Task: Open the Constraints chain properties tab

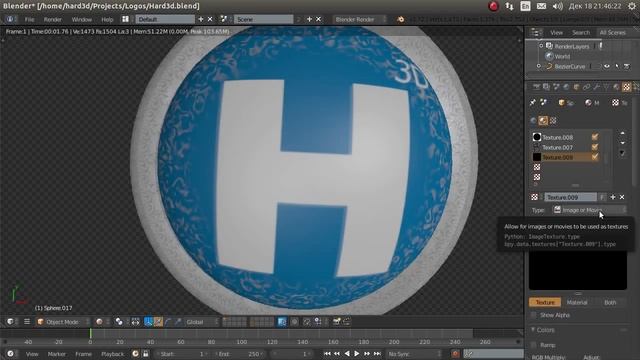Action: click(x=586, y=87)
